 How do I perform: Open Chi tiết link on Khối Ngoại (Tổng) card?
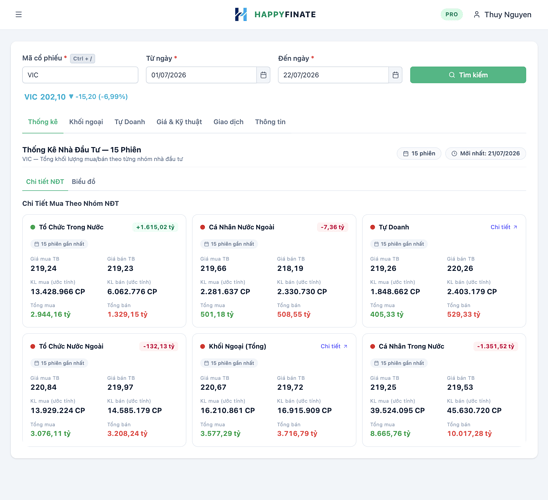point(334,346)
